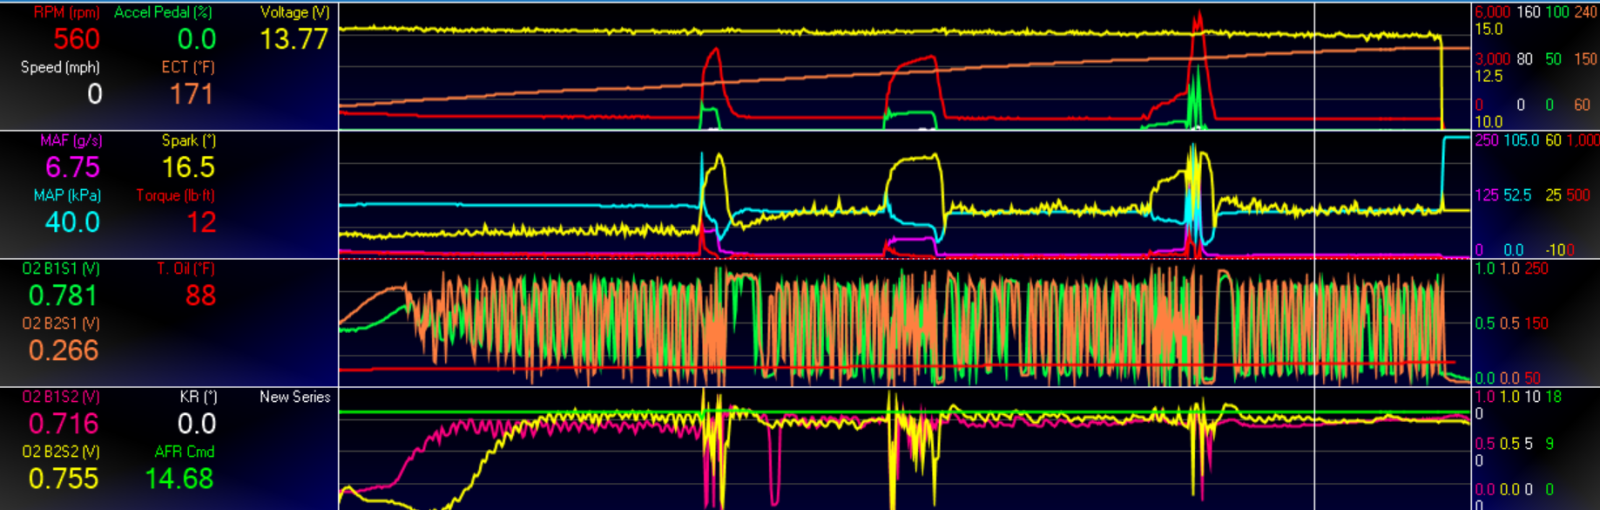The height and width of the screenshot is (510, 1600).
Task: Select the RPM (rpm) channel label
Action: tap(67, 13)
